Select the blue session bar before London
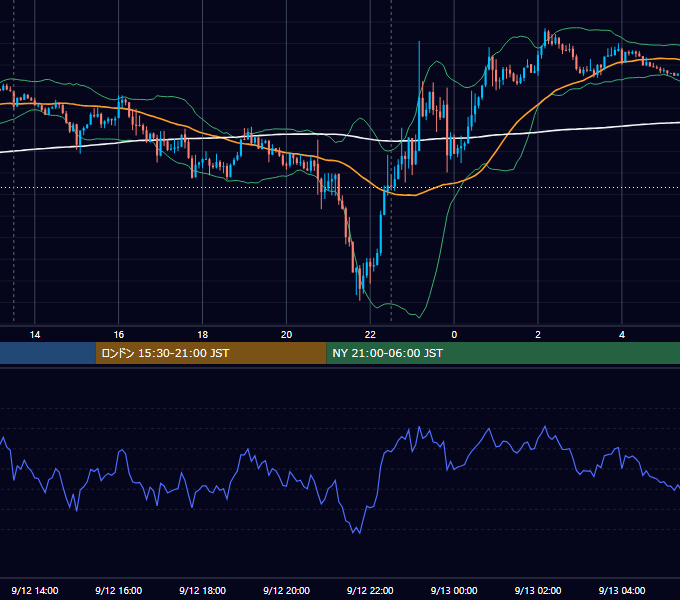The image size is (680, 600). 48,353
